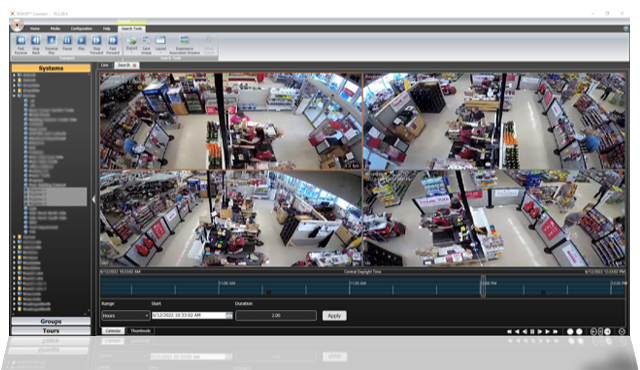Switch to the Configuration menu tab
640x370 pixels.
tap(81, 29)
